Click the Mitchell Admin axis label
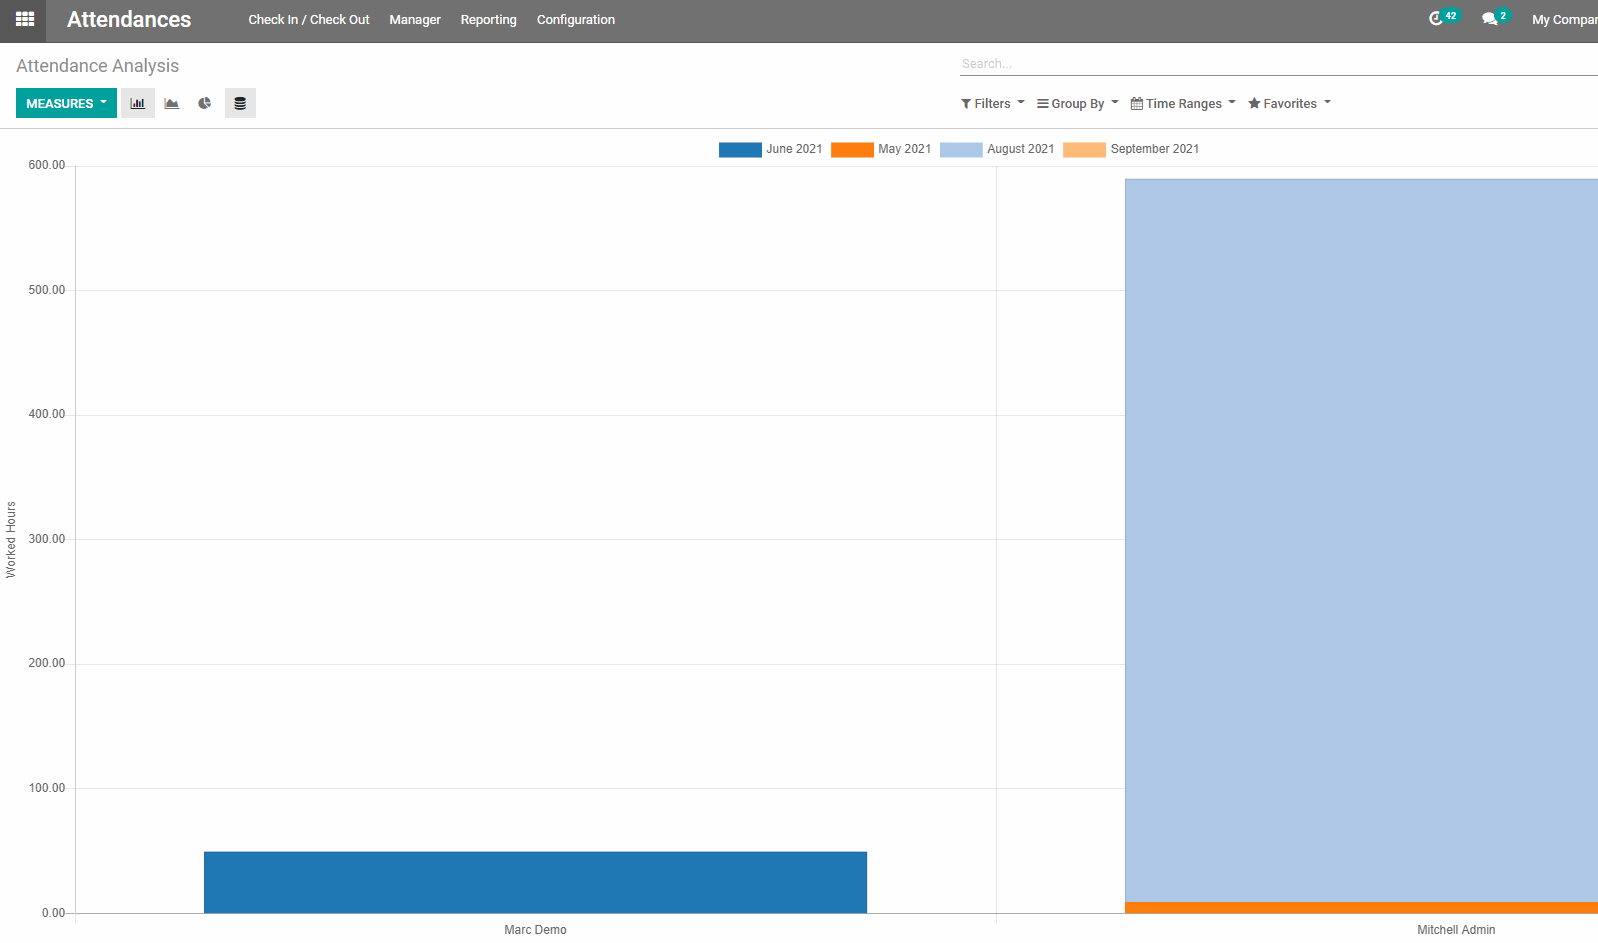This screenshot has height=943, width=1598. tap(1456, 930)
